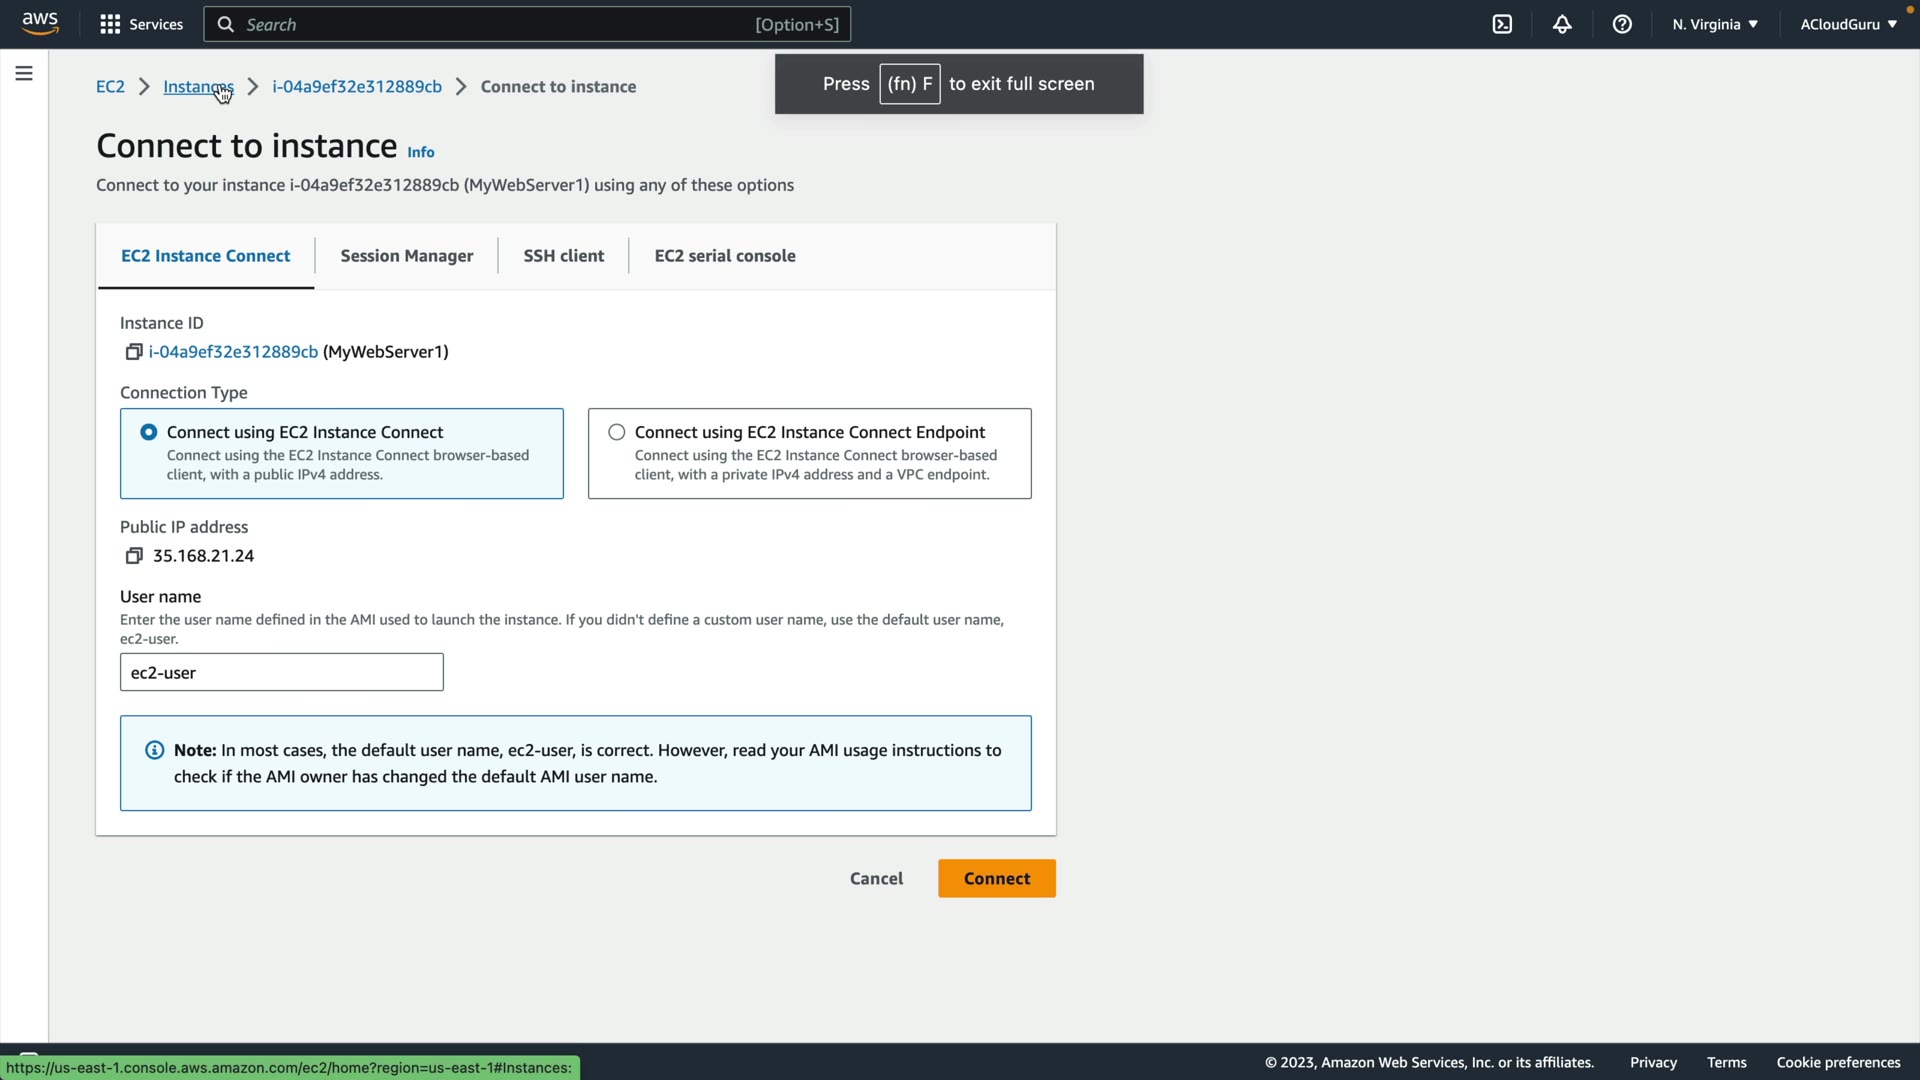Click the Info link beside the heading
The width and height of the screenshot is (1920, 1080).
click(420, 152)
